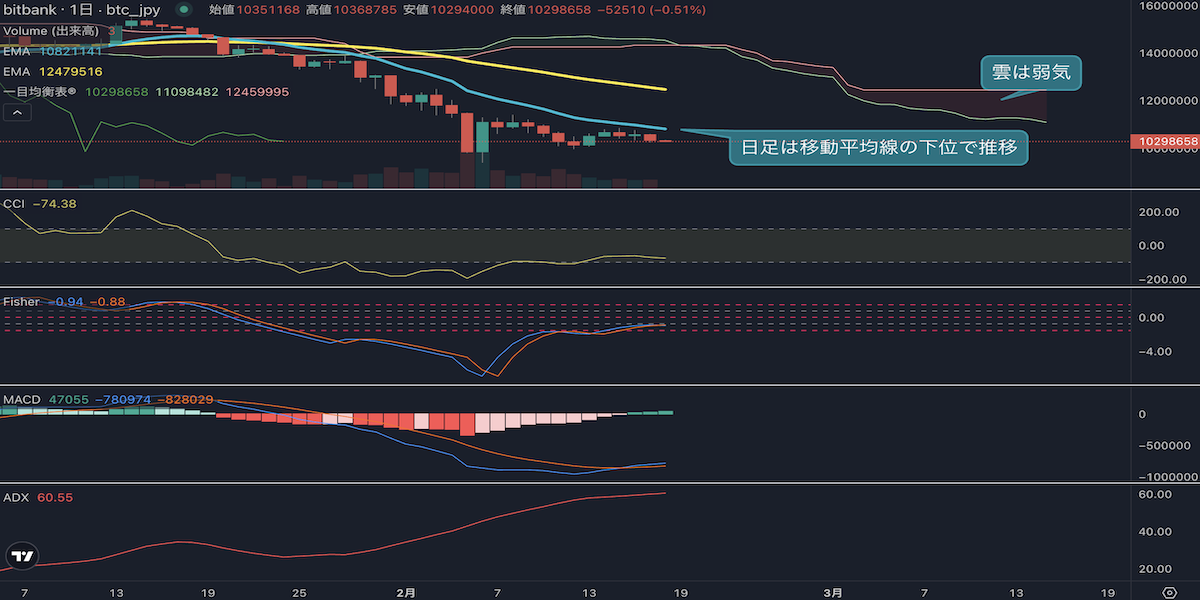The width and height of the screenshot is (1200, 600).
Task: Click the 2月 date axis label
Action: coord(405,593)
